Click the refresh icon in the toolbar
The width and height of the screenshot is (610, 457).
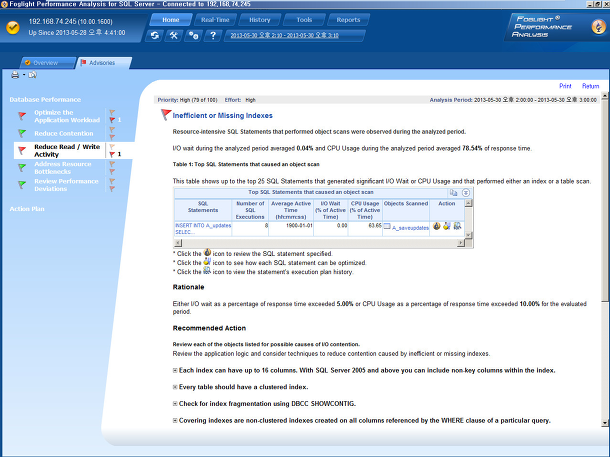[x=155, y=35]
